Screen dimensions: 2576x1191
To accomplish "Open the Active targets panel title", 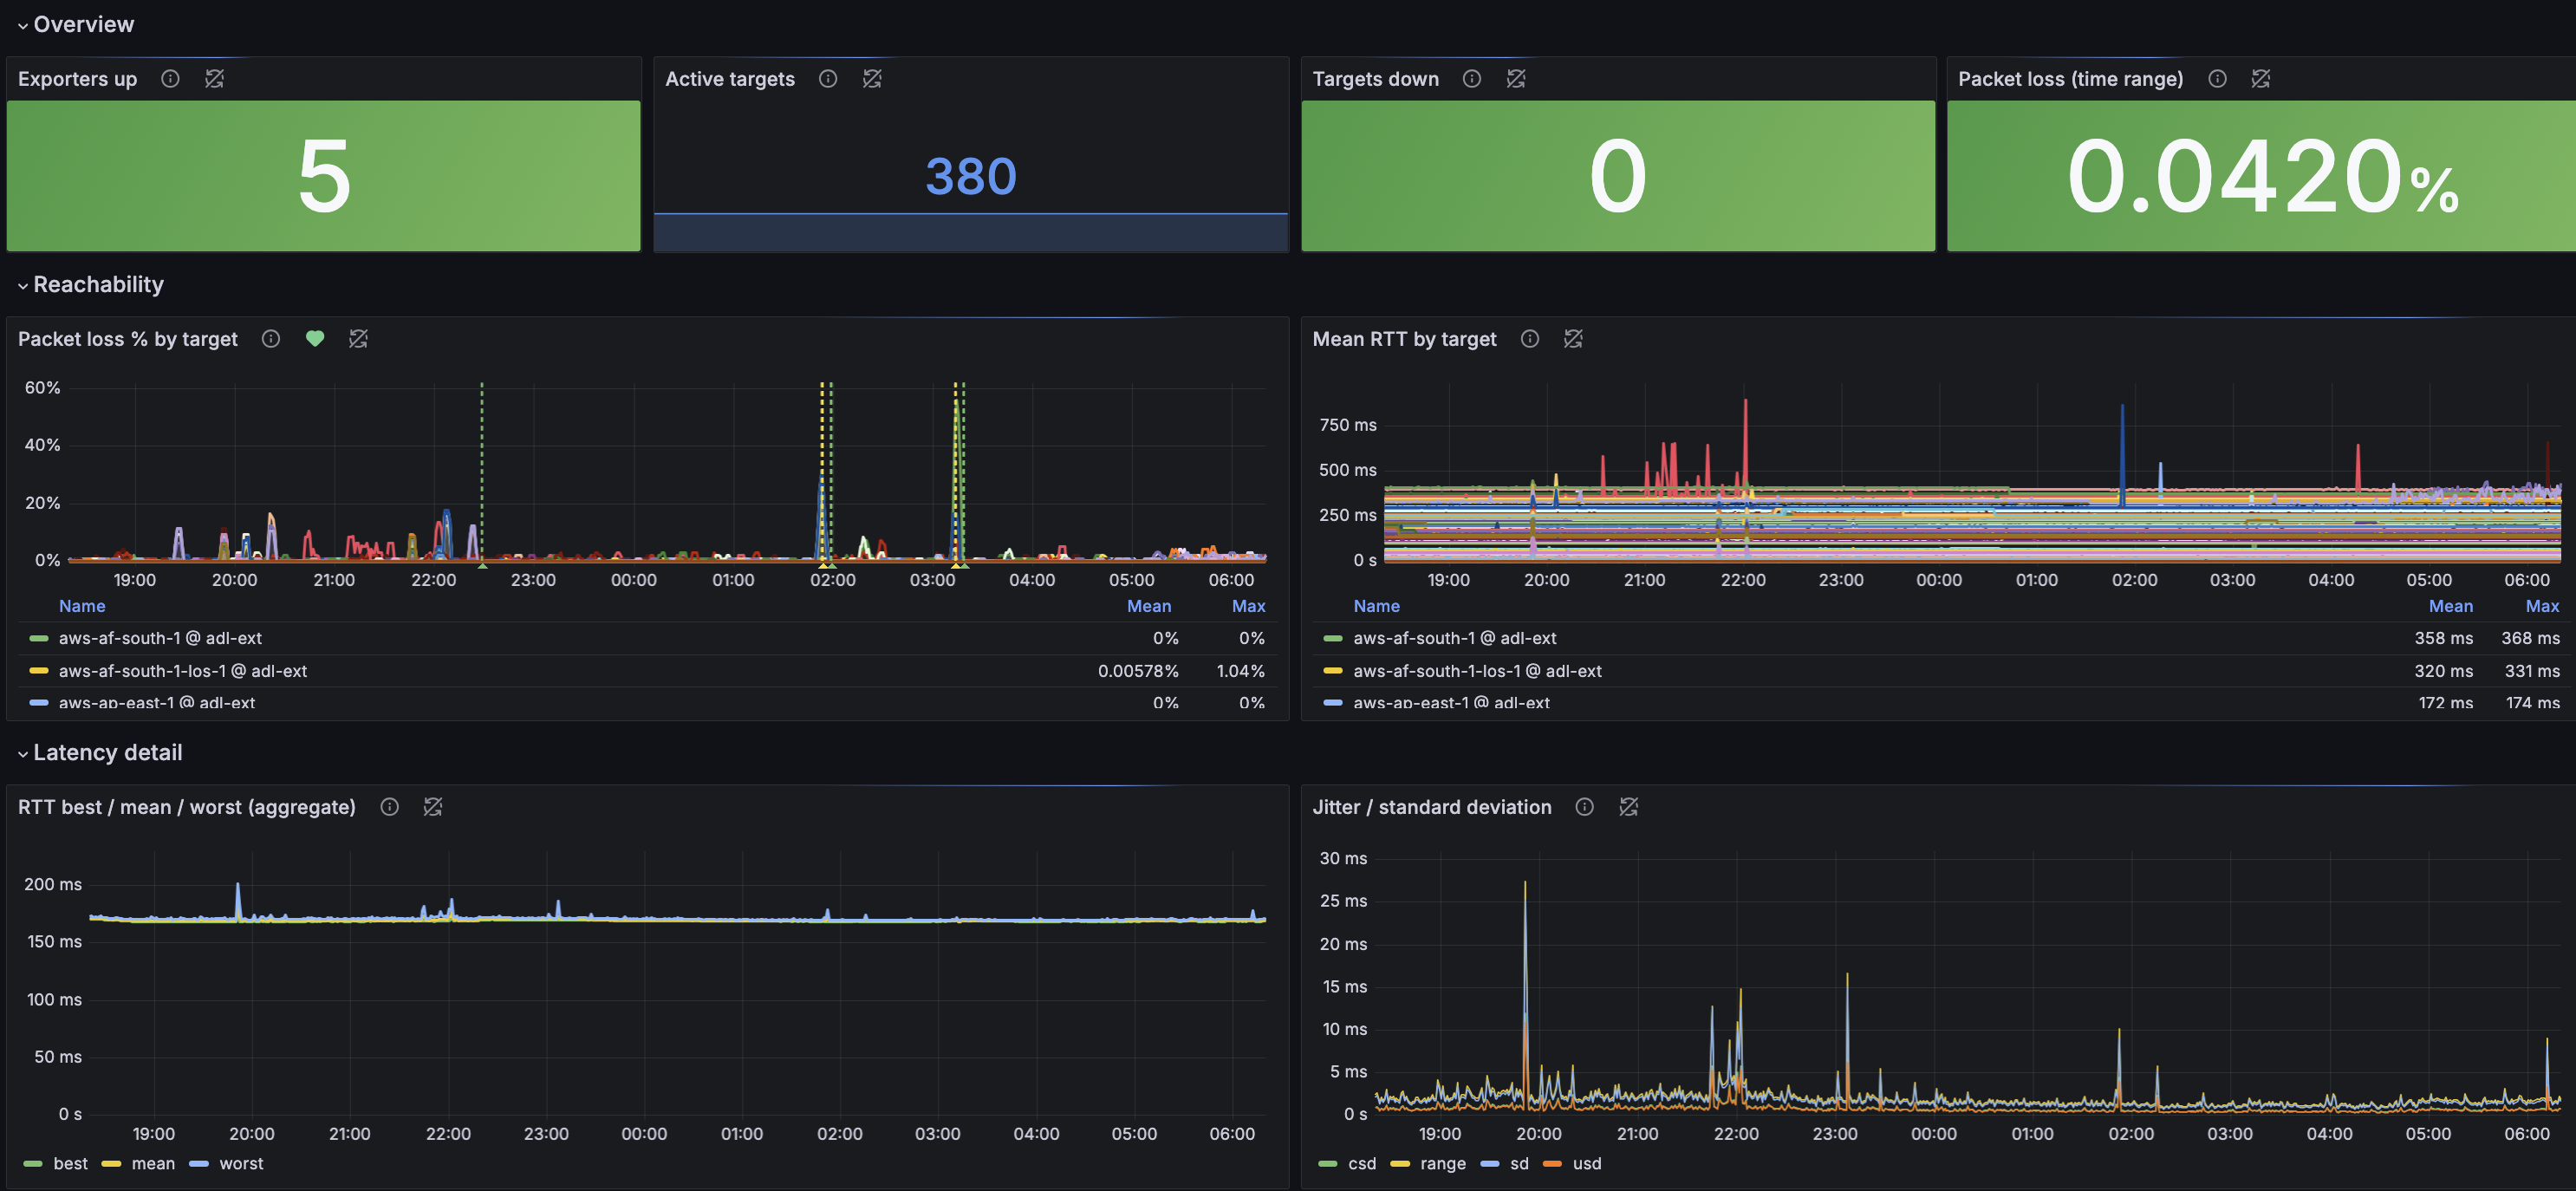I will click(730, 79).
